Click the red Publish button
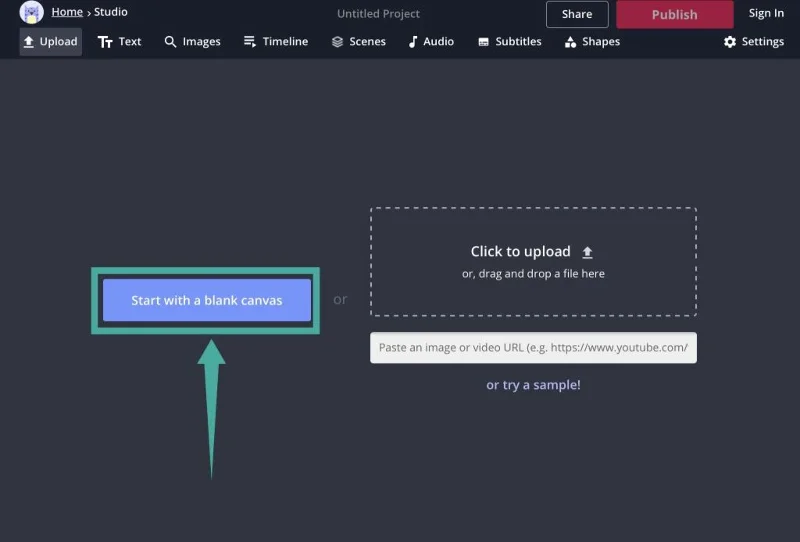Viewport: 800px width, 542px height. 674,14
